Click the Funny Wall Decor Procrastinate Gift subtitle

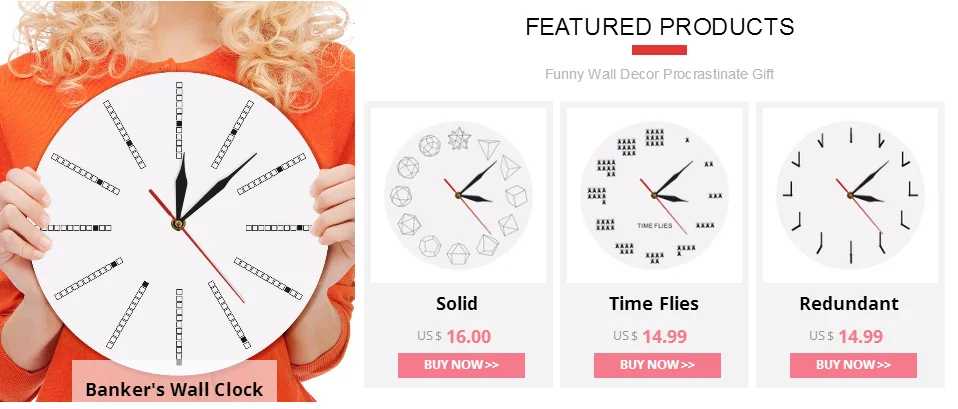coord(660,75)
